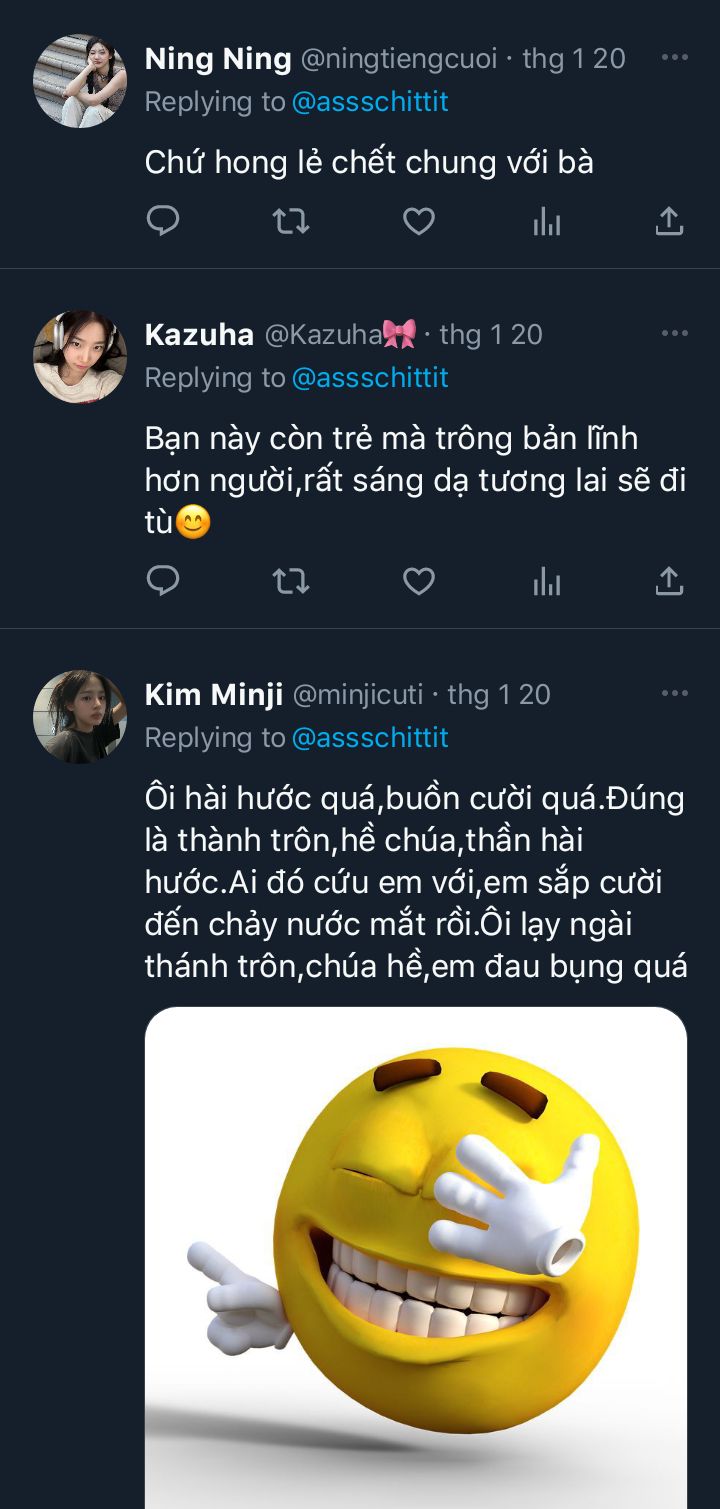Tap Kim Minji's profile avatar
The width and height of the screenshot is (720, 1509).
pyautogui.click(x=80, y=716)
